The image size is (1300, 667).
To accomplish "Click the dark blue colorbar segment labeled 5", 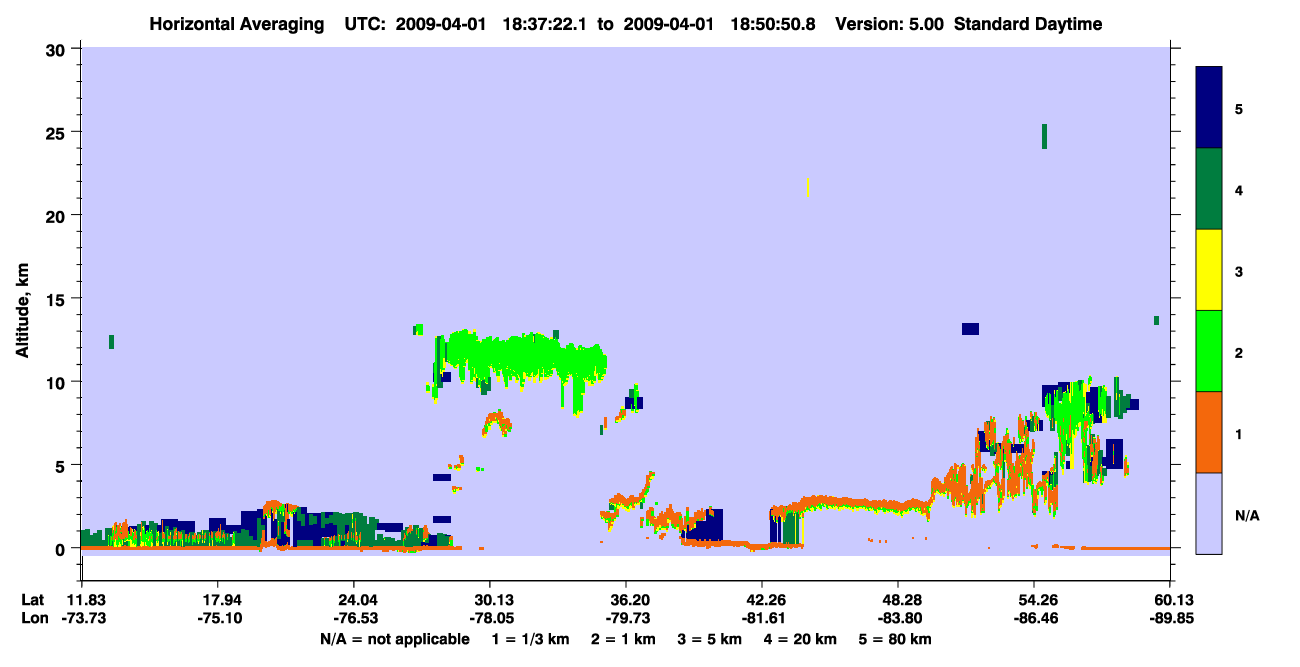I will [x=1209, y=108].
